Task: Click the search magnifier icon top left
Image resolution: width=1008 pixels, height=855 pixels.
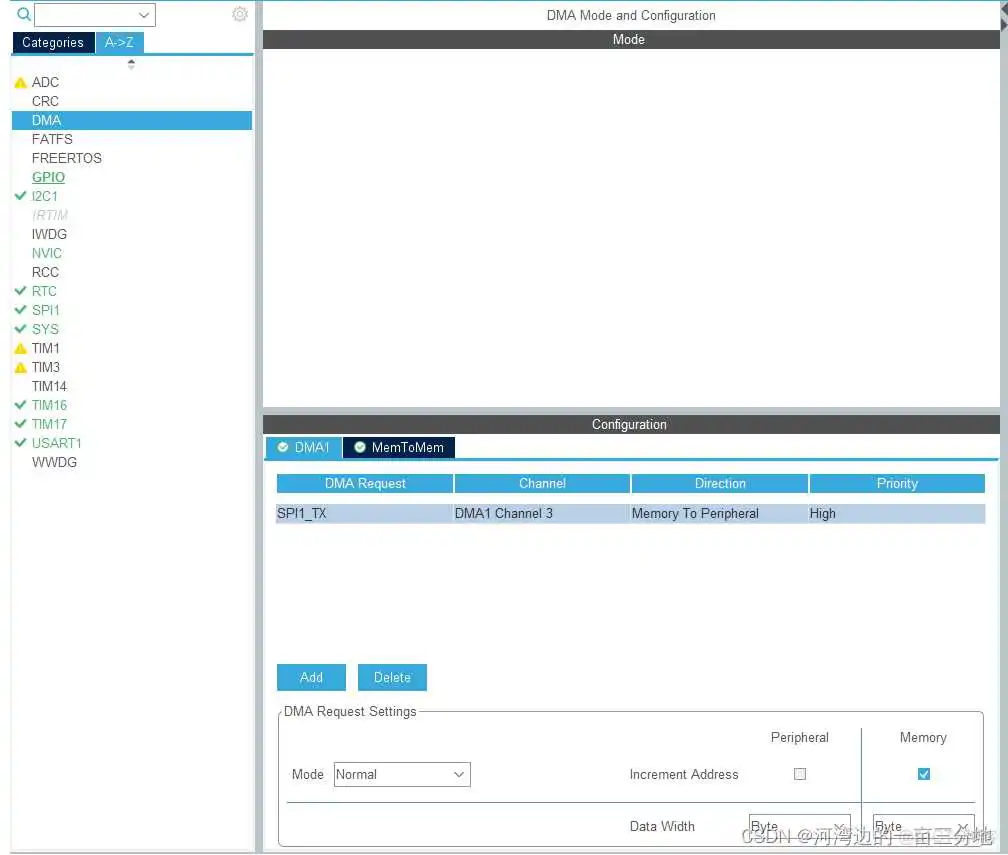Action: pos(23,15)
